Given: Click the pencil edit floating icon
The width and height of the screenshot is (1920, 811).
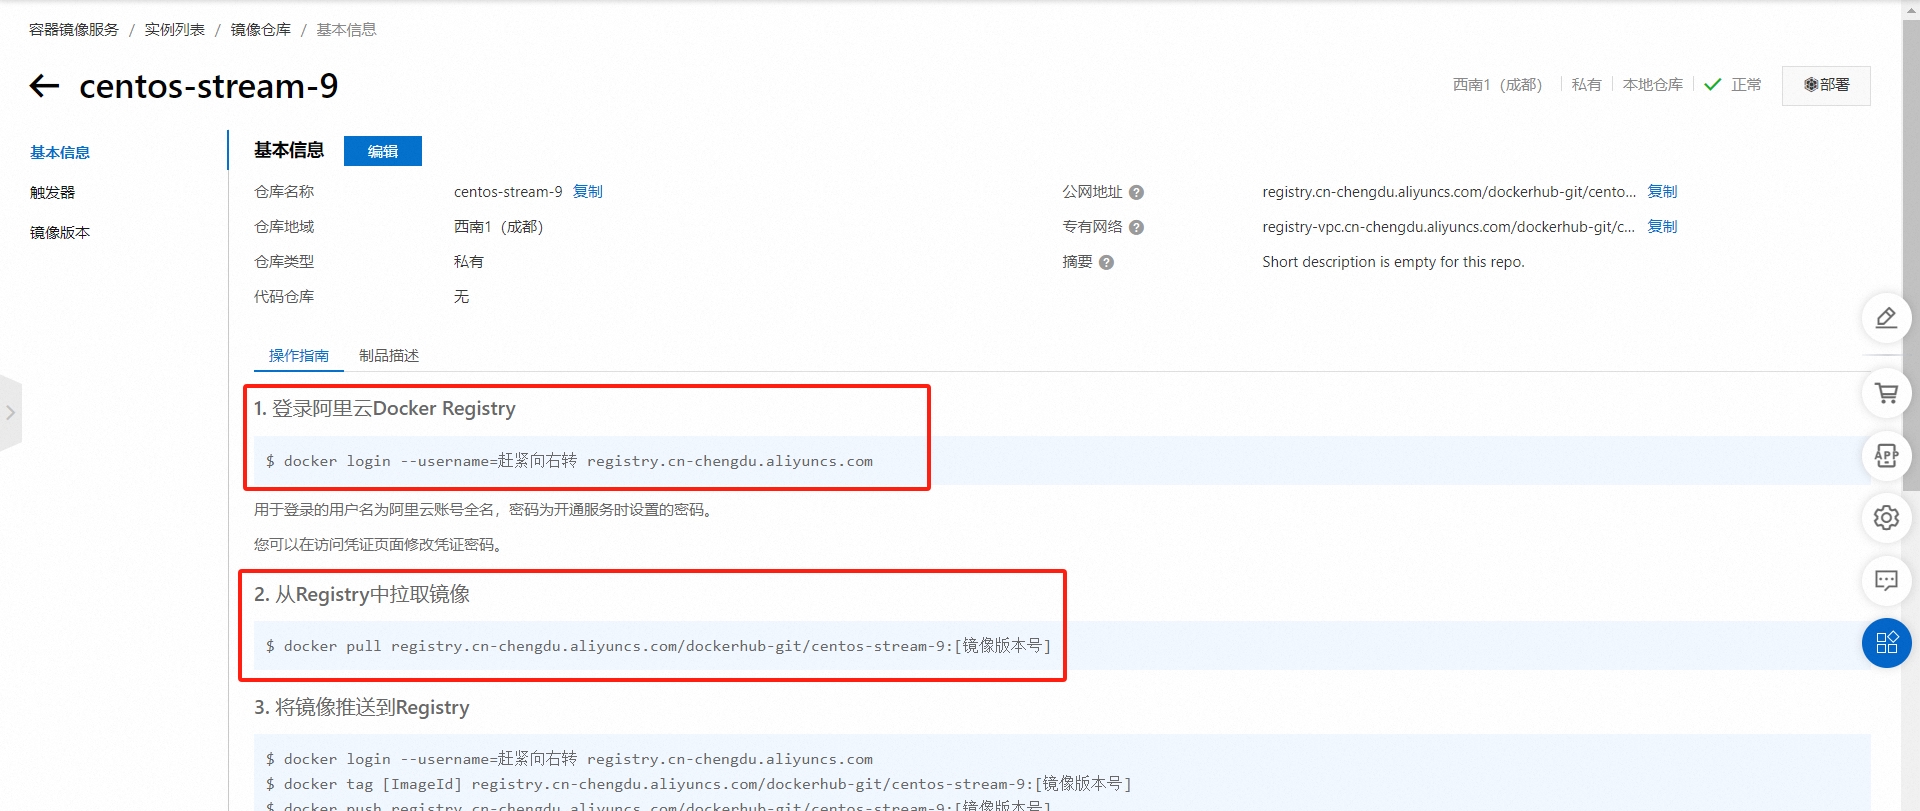Looking at the screenshot, I should tap(1886, 318).
